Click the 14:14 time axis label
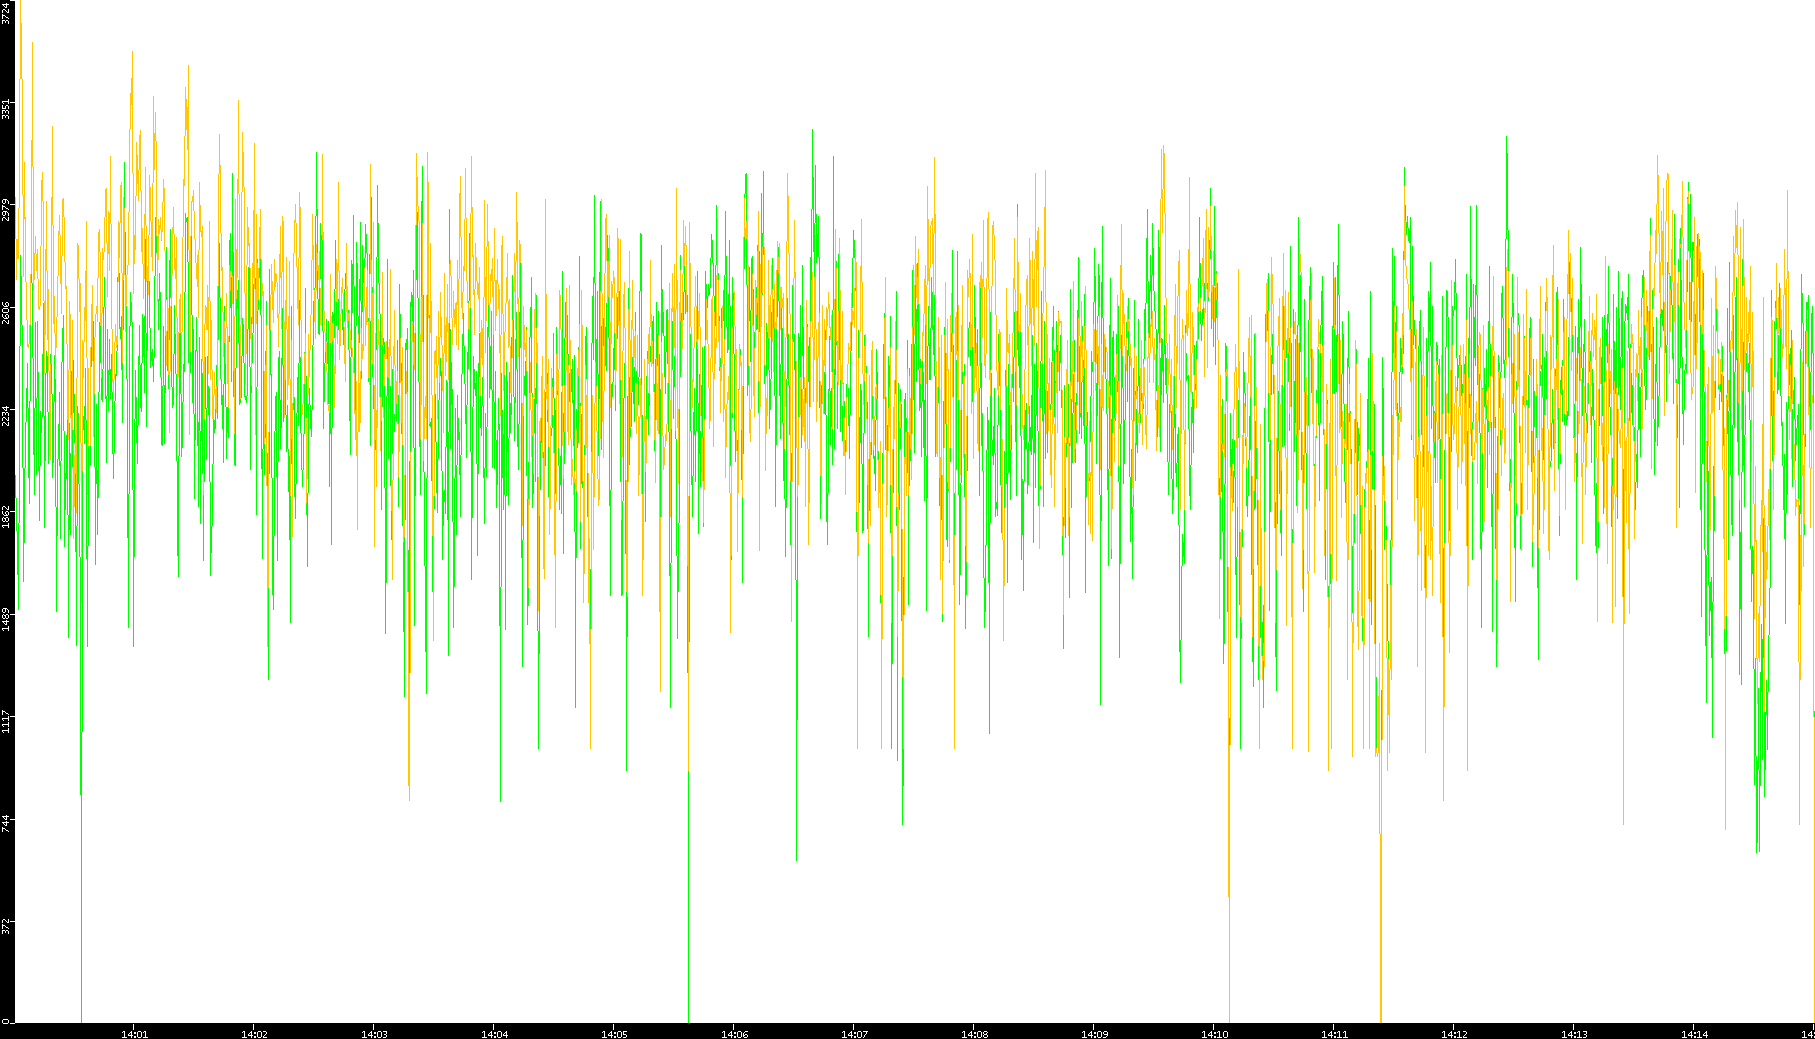1815x1039 pixels. pos(1694,1034)
